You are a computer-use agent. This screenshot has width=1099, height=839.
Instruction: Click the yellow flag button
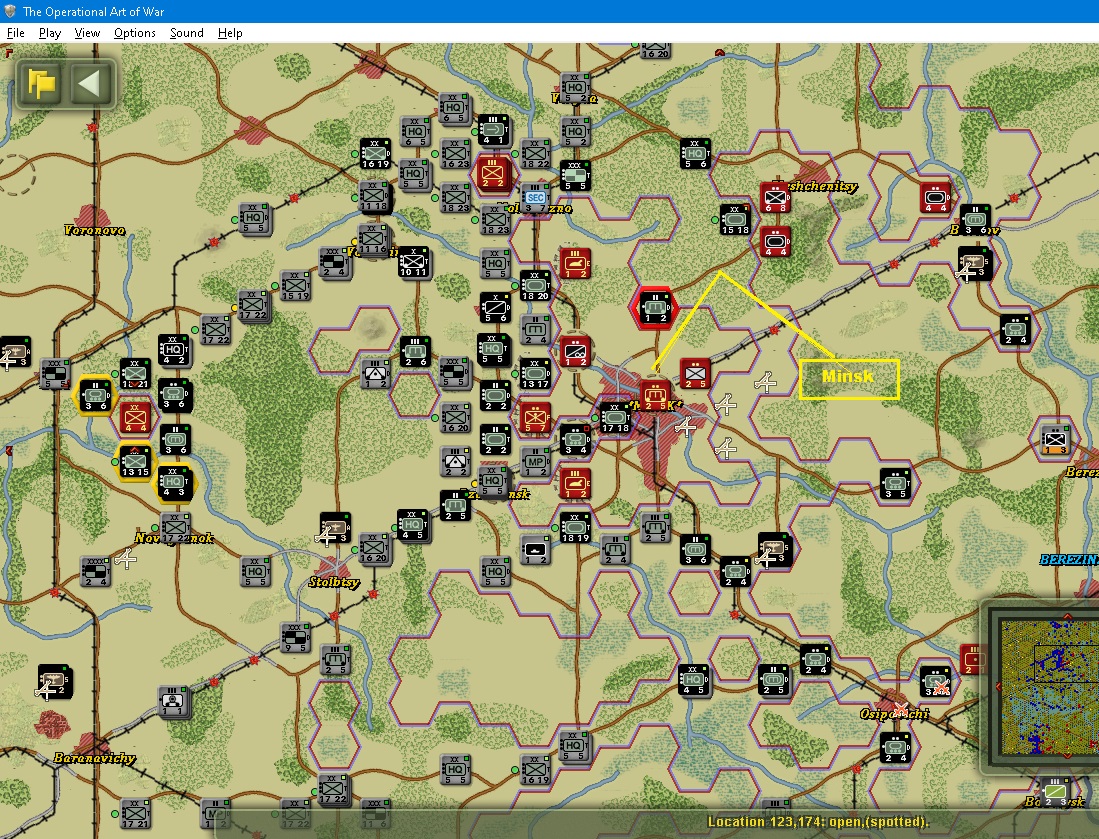(x=41, y=83)
